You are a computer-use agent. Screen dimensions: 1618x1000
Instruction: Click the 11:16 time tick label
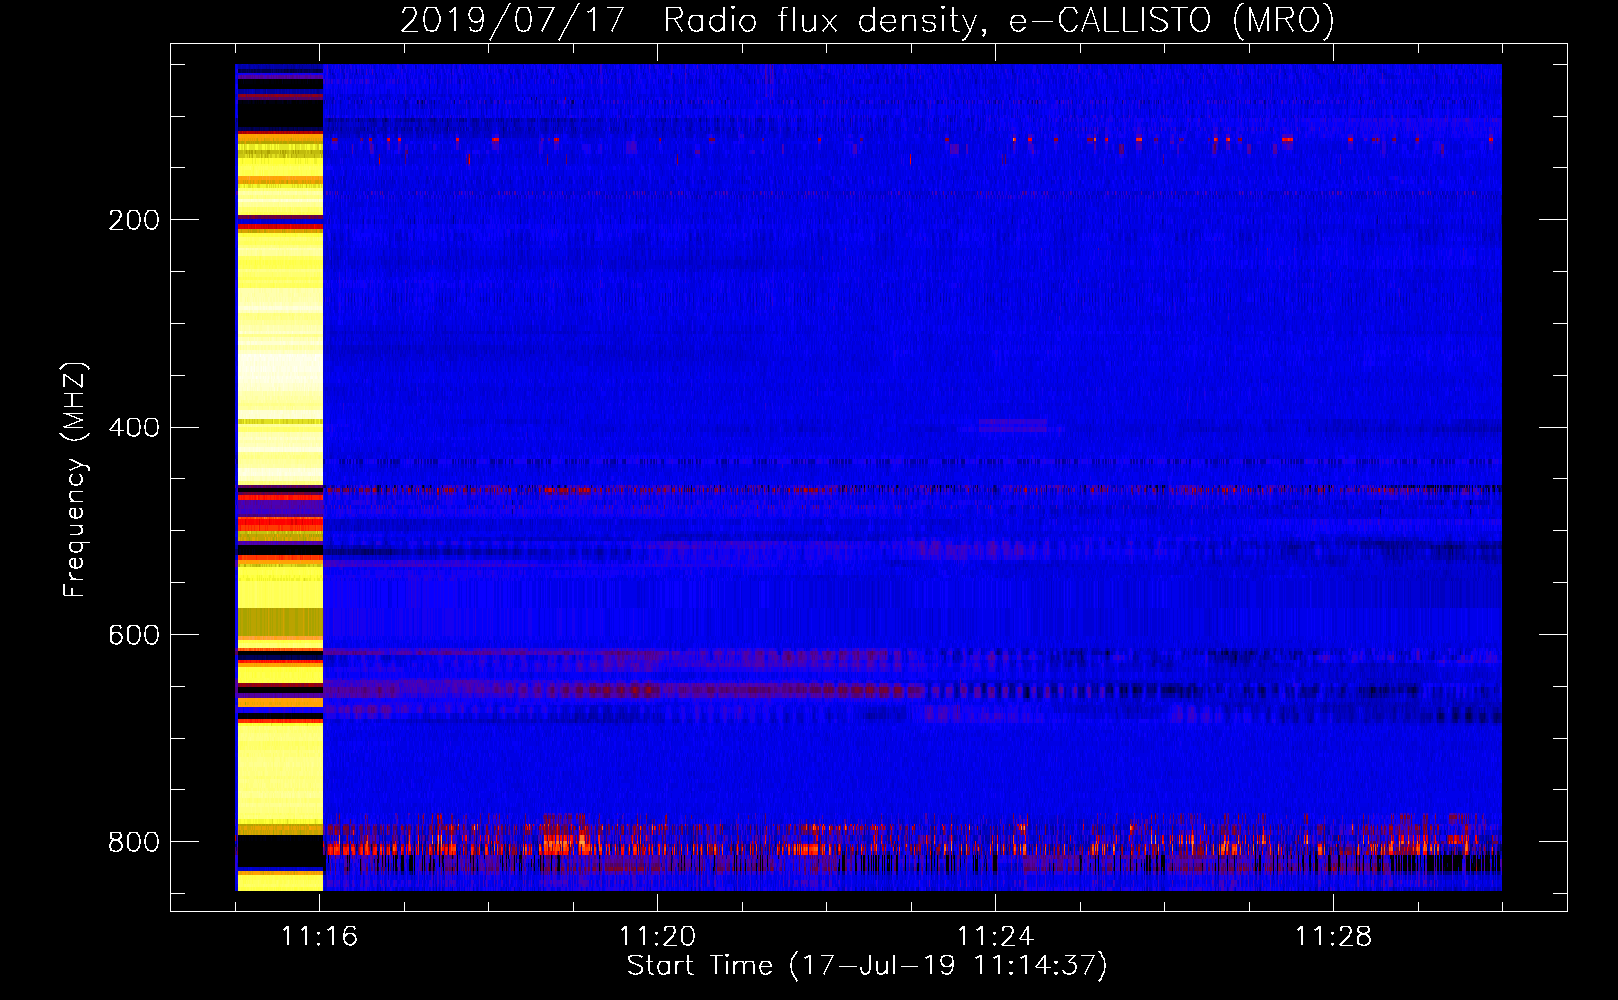(319, 937)
